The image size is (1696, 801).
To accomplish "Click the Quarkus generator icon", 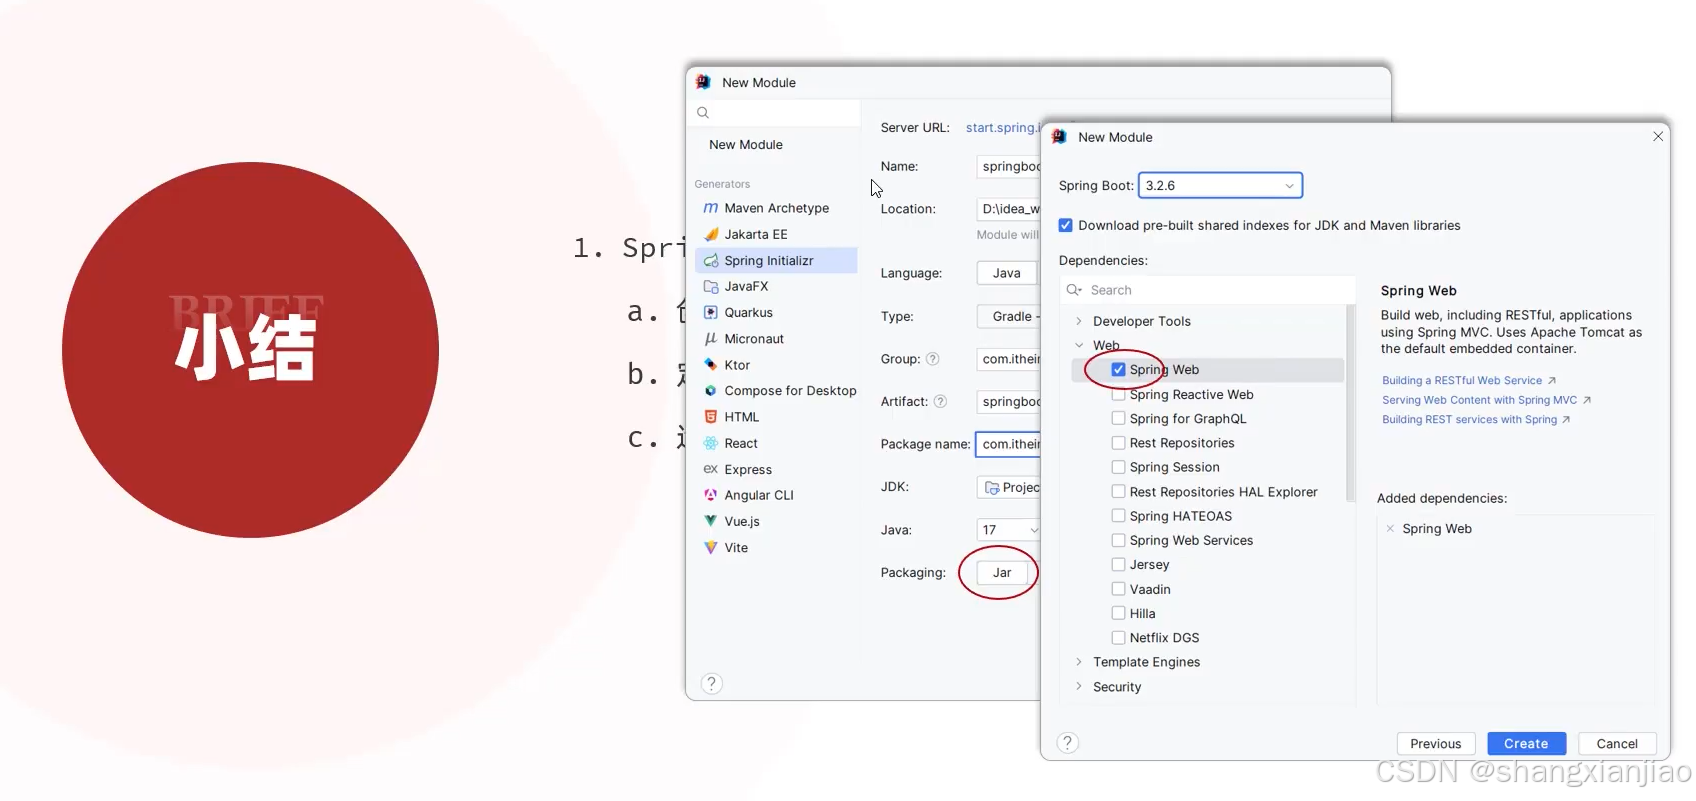I will coord(711,312).
